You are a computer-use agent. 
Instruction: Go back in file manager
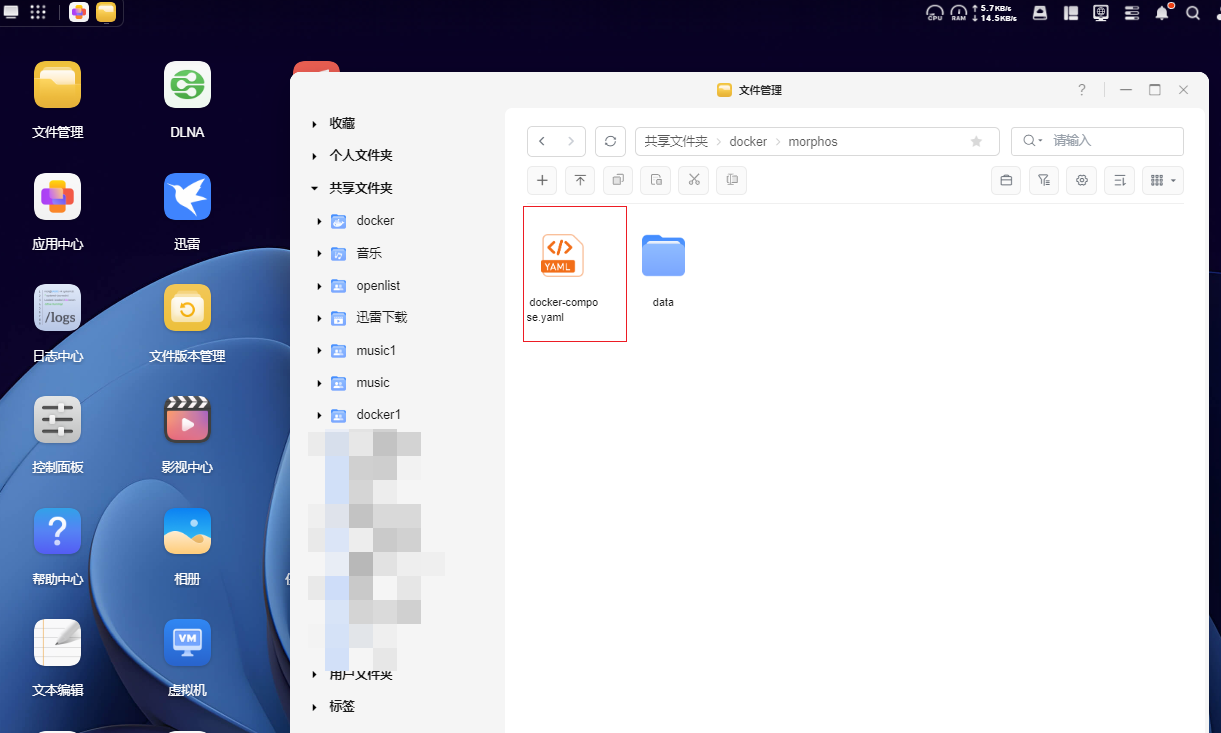(542, 142)
